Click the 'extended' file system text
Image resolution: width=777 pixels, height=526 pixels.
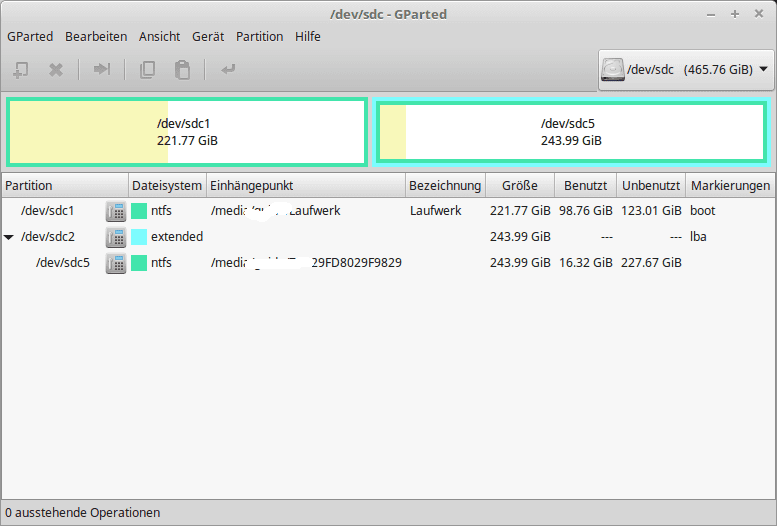coord(177,236)
